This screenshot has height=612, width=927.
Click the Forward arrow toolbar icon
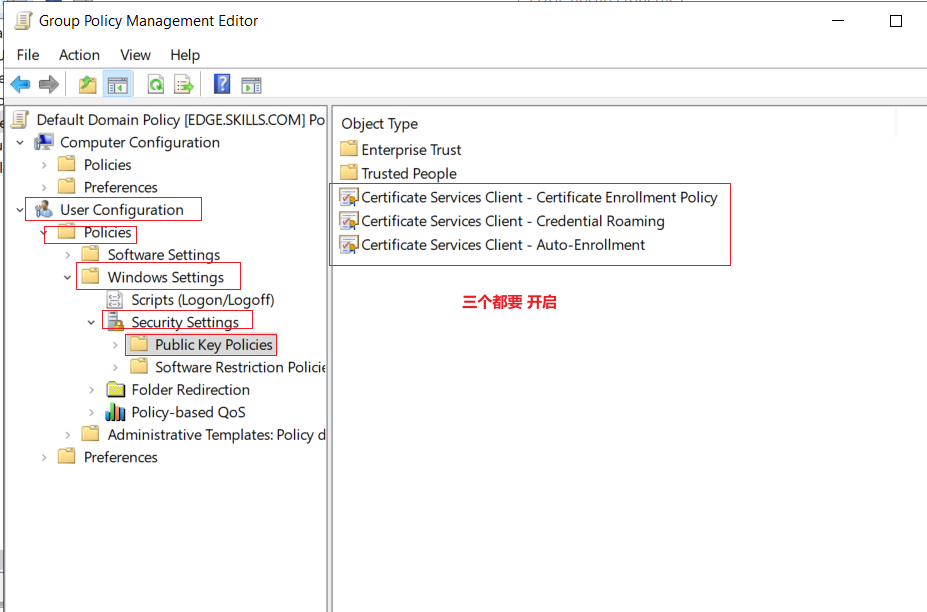[48, 85]
